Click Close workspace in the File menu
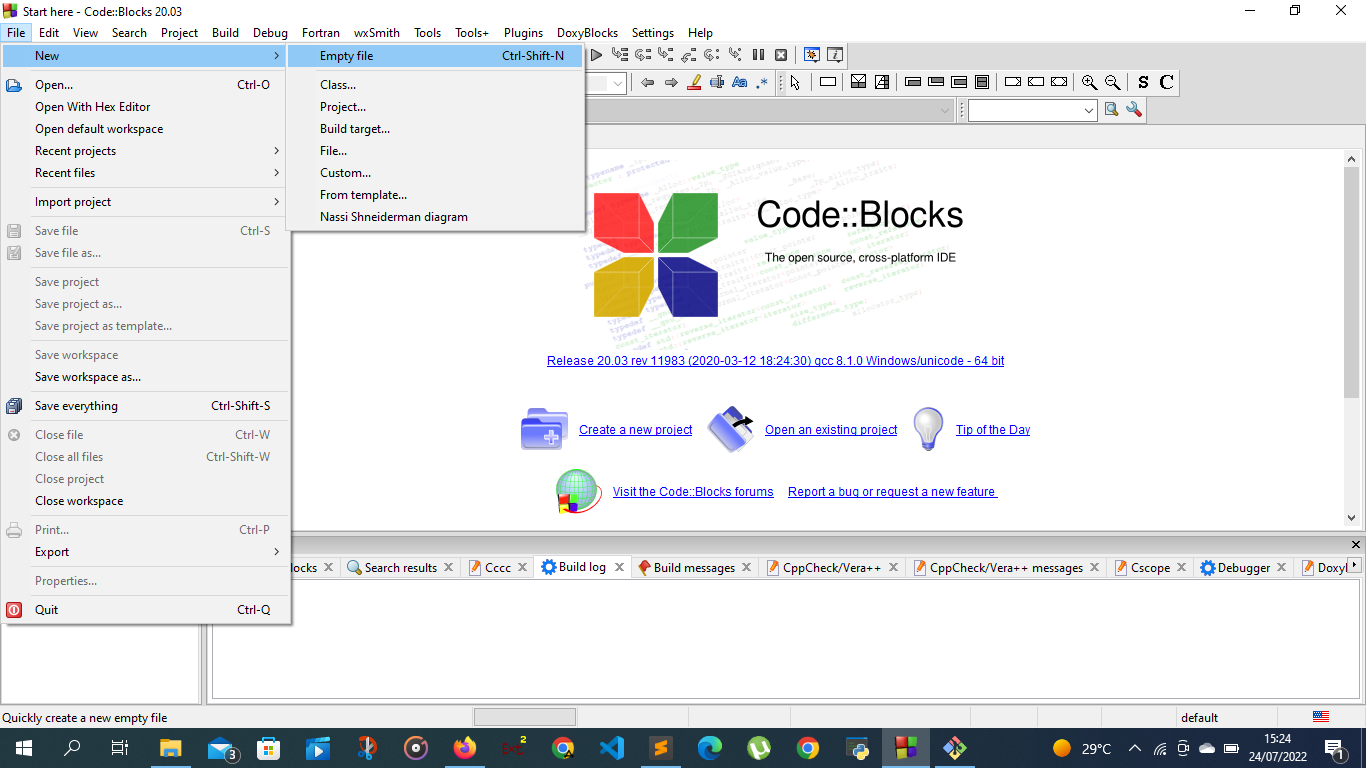The width and height of the screenshot is (1366, 768). pyautogui.click(x=146, y=501)
